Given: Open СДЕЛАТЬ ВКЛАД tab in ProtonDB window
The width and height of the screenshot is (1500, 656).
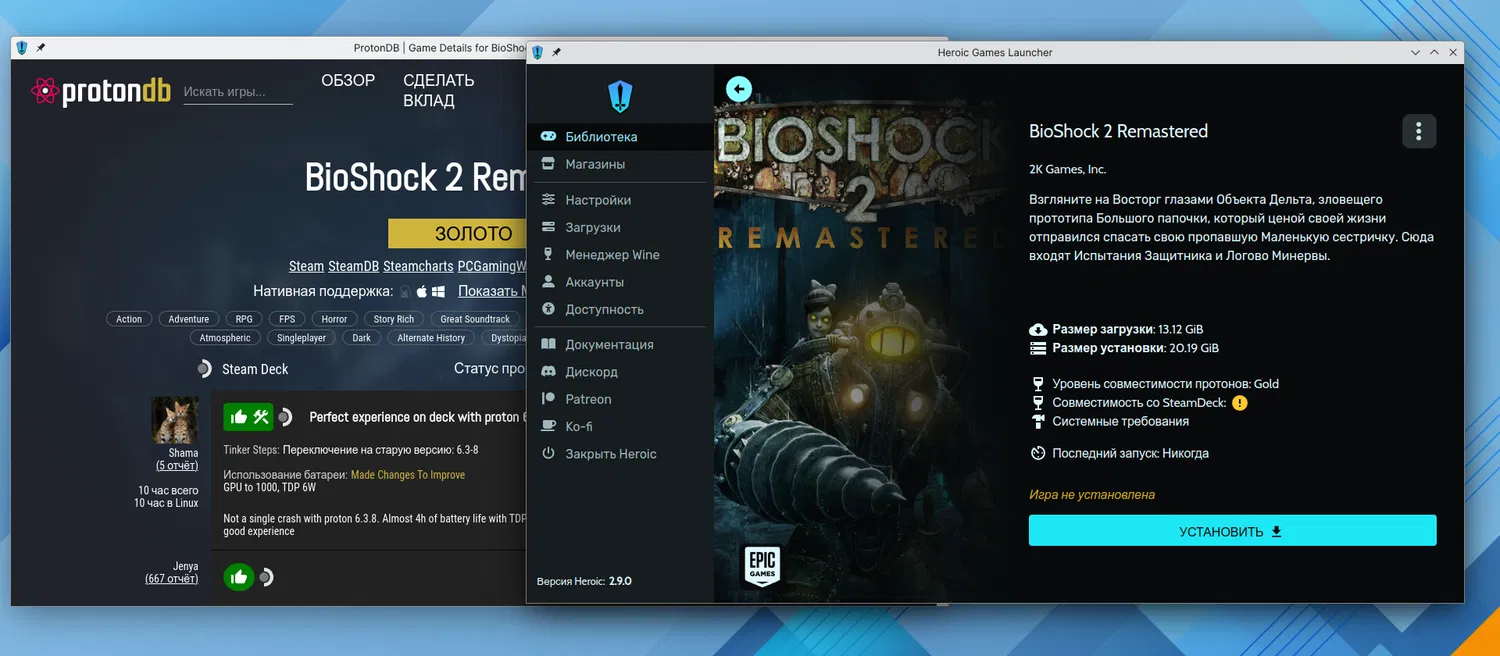Looking at the screenshot, I should point(438,91).
